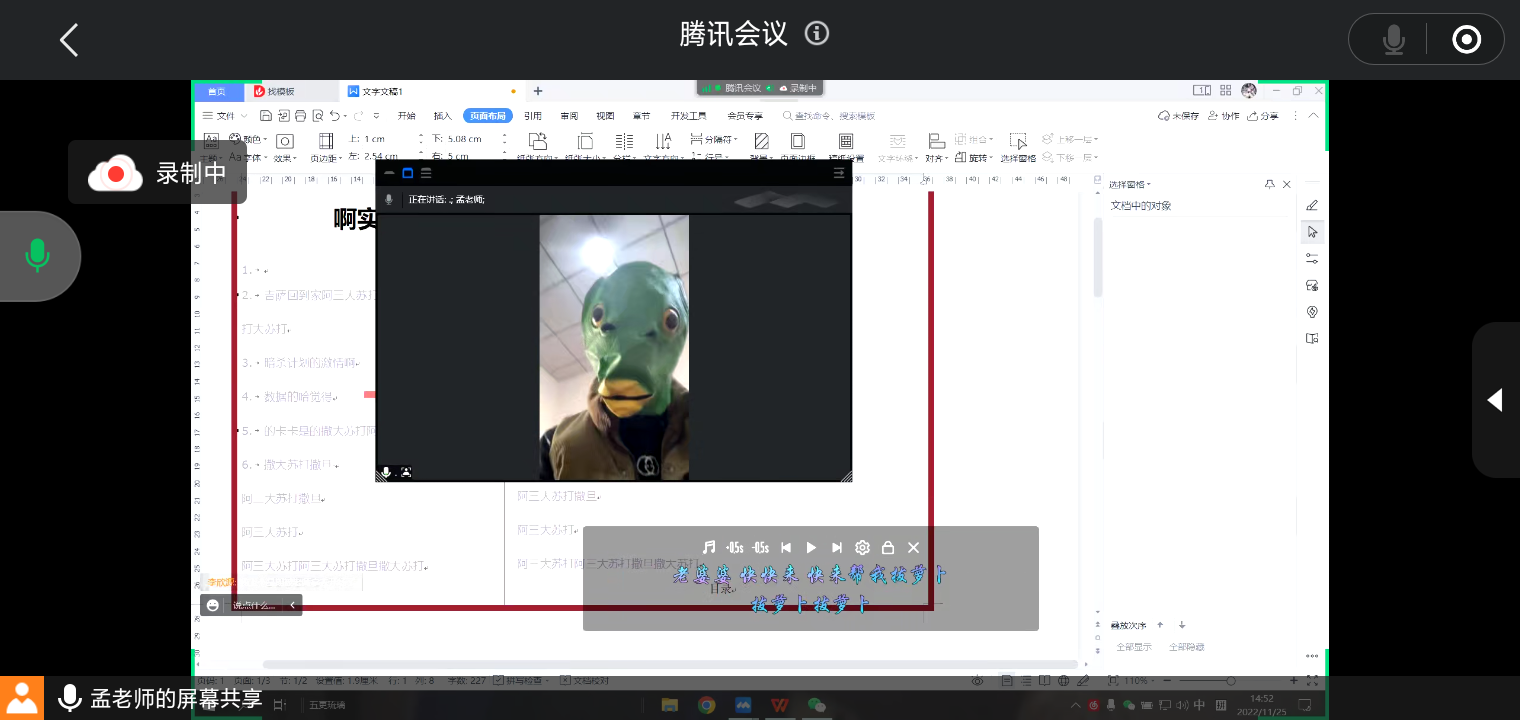Open the 颜色 theme colors dropdown
1520x720 pixels.
pos(249,139)
